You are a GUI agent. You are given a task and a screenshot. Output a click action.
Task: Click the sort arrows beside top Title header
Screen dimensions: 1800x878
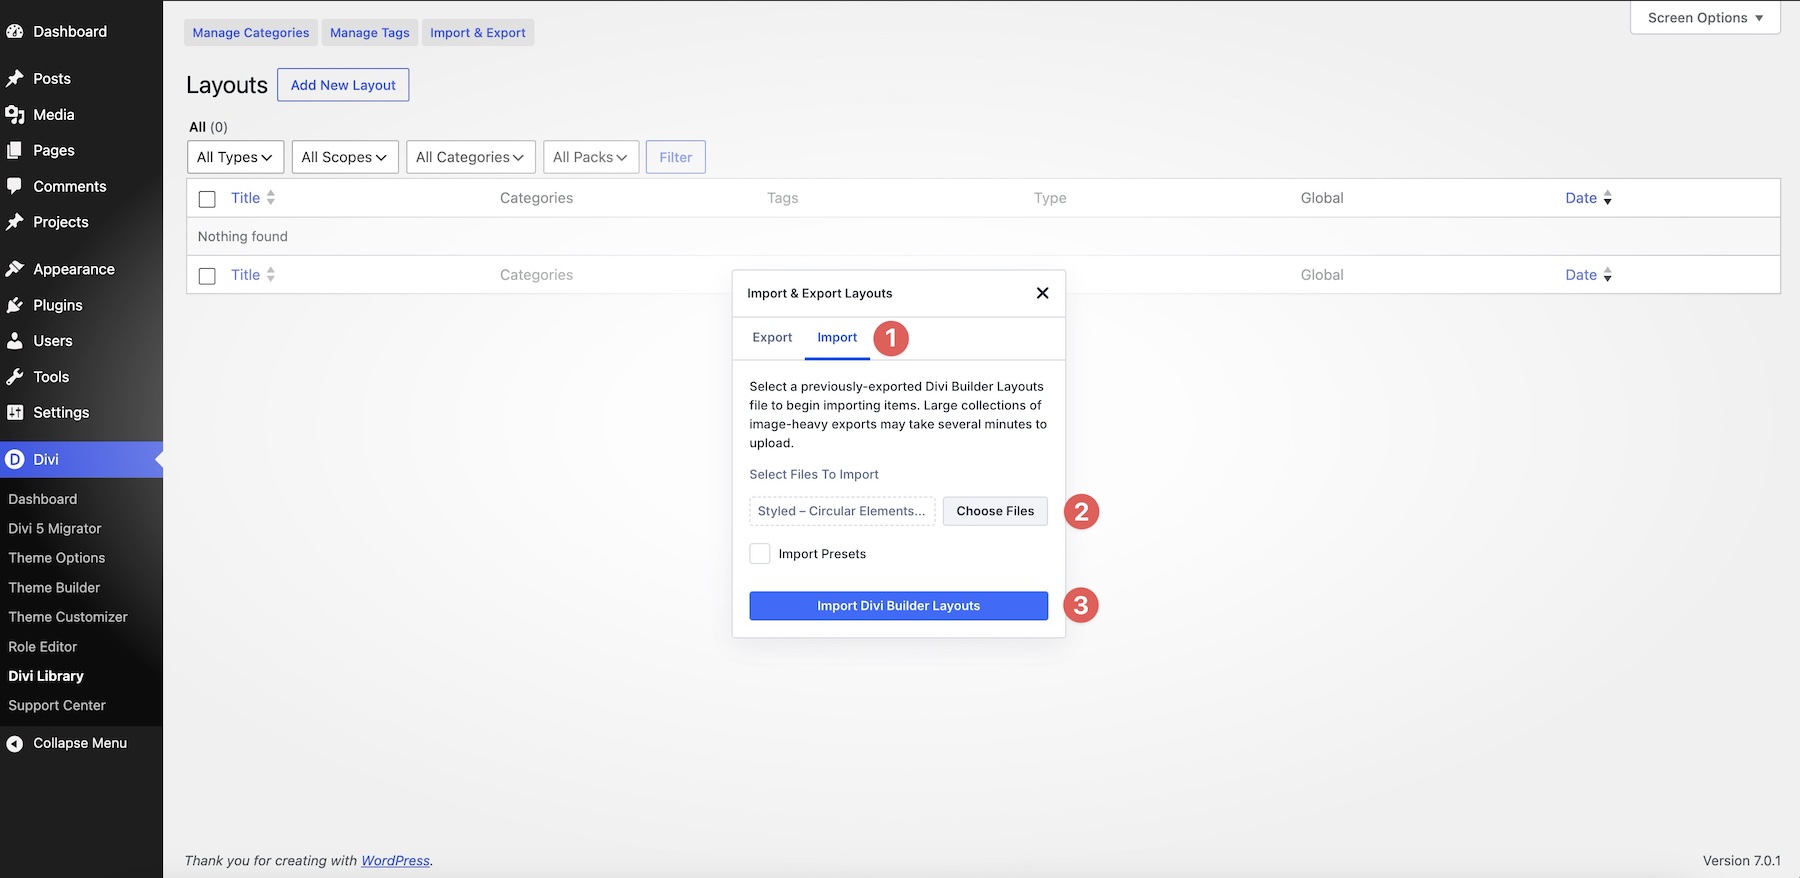(x=271, y=198)
